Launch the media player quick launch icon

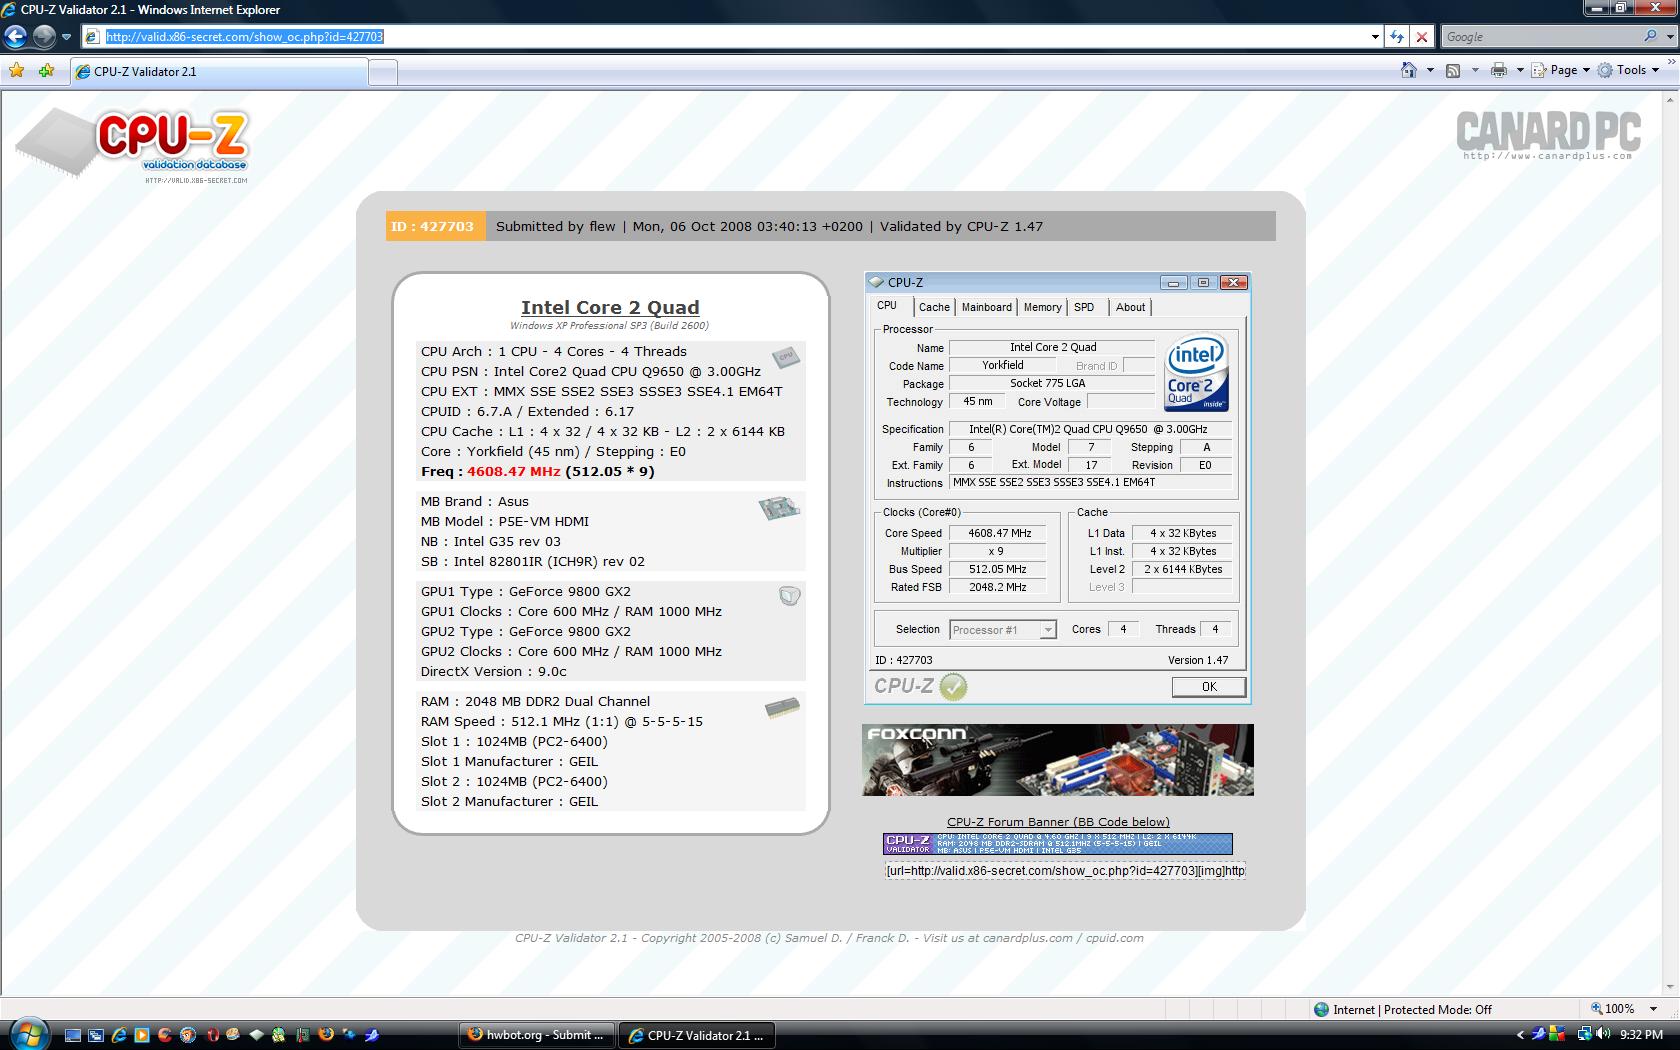(142, 1035)
